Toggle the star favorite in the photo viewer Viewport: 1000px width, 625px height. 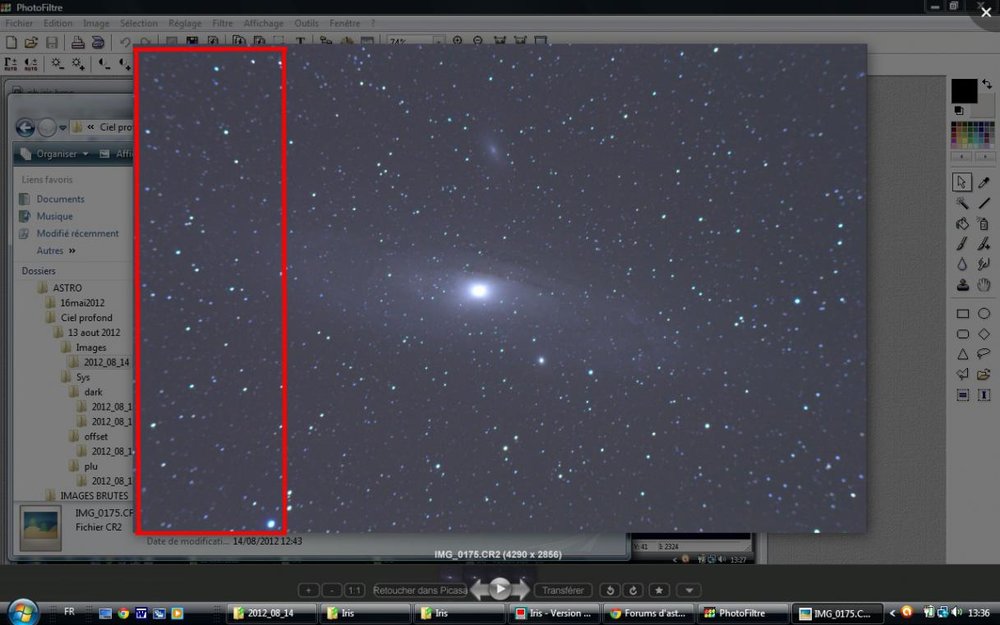tap(659, 591)
